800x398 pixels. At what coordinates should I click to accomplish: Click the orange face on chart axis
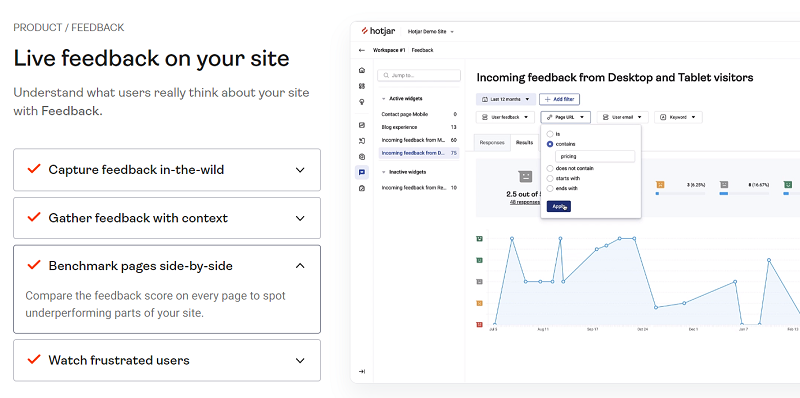pyautogui.click(x=479, y=303)
